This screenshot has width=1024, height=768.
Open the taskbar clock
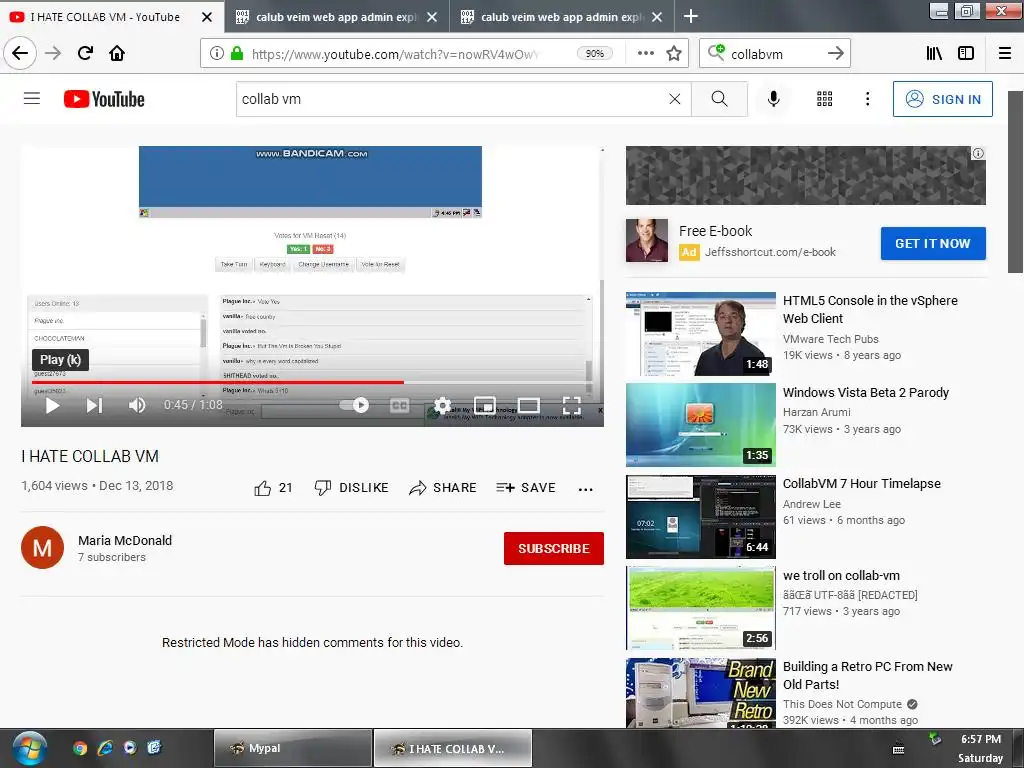(x=980, y=748)
